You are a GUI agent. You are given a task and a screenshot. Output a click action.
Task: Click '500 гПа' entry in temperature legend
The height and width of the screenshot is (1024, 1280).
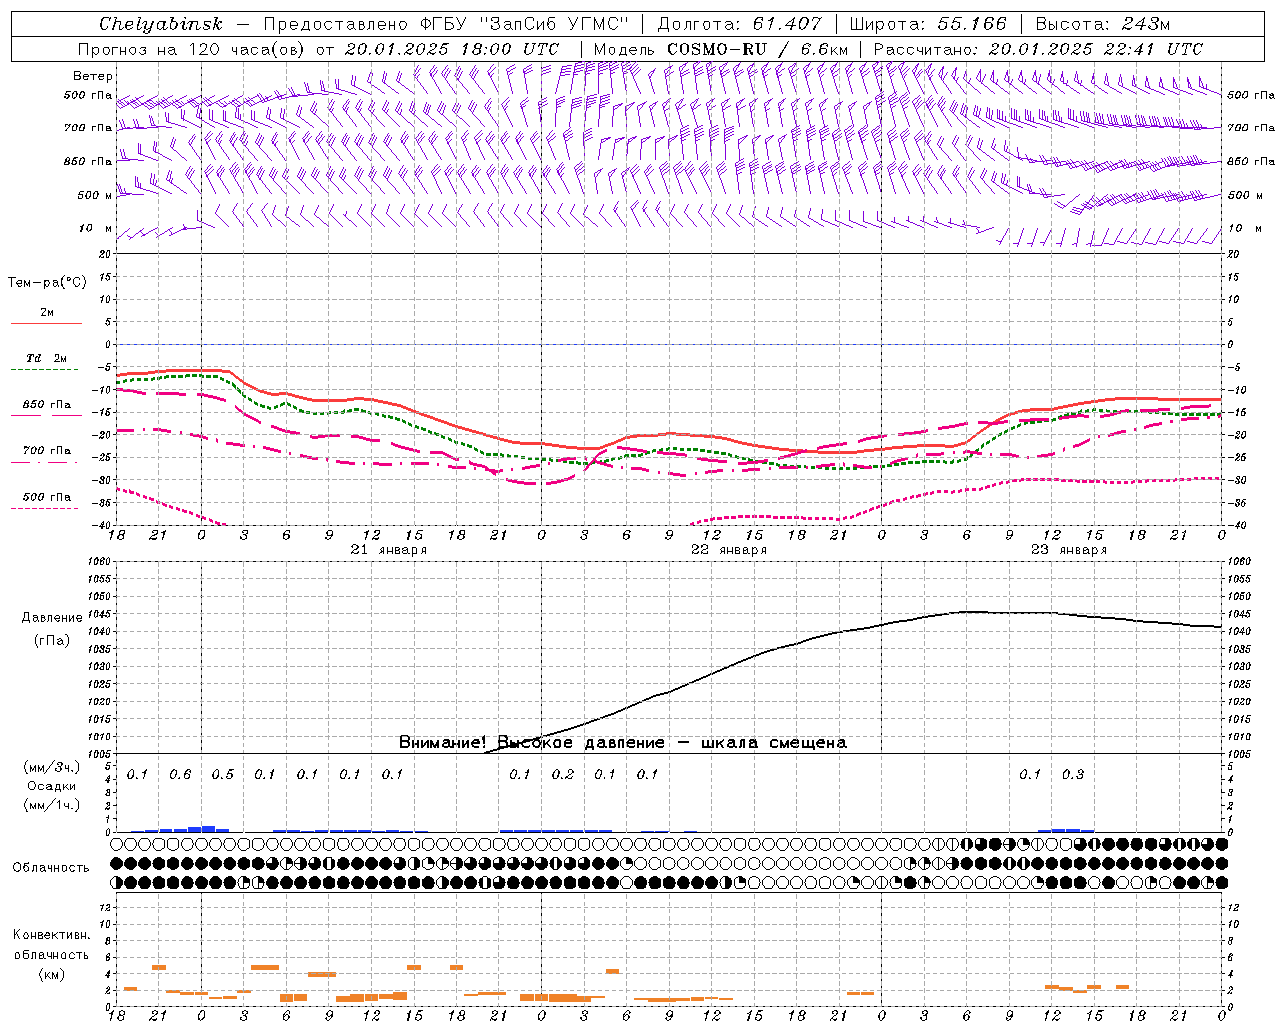47,497
